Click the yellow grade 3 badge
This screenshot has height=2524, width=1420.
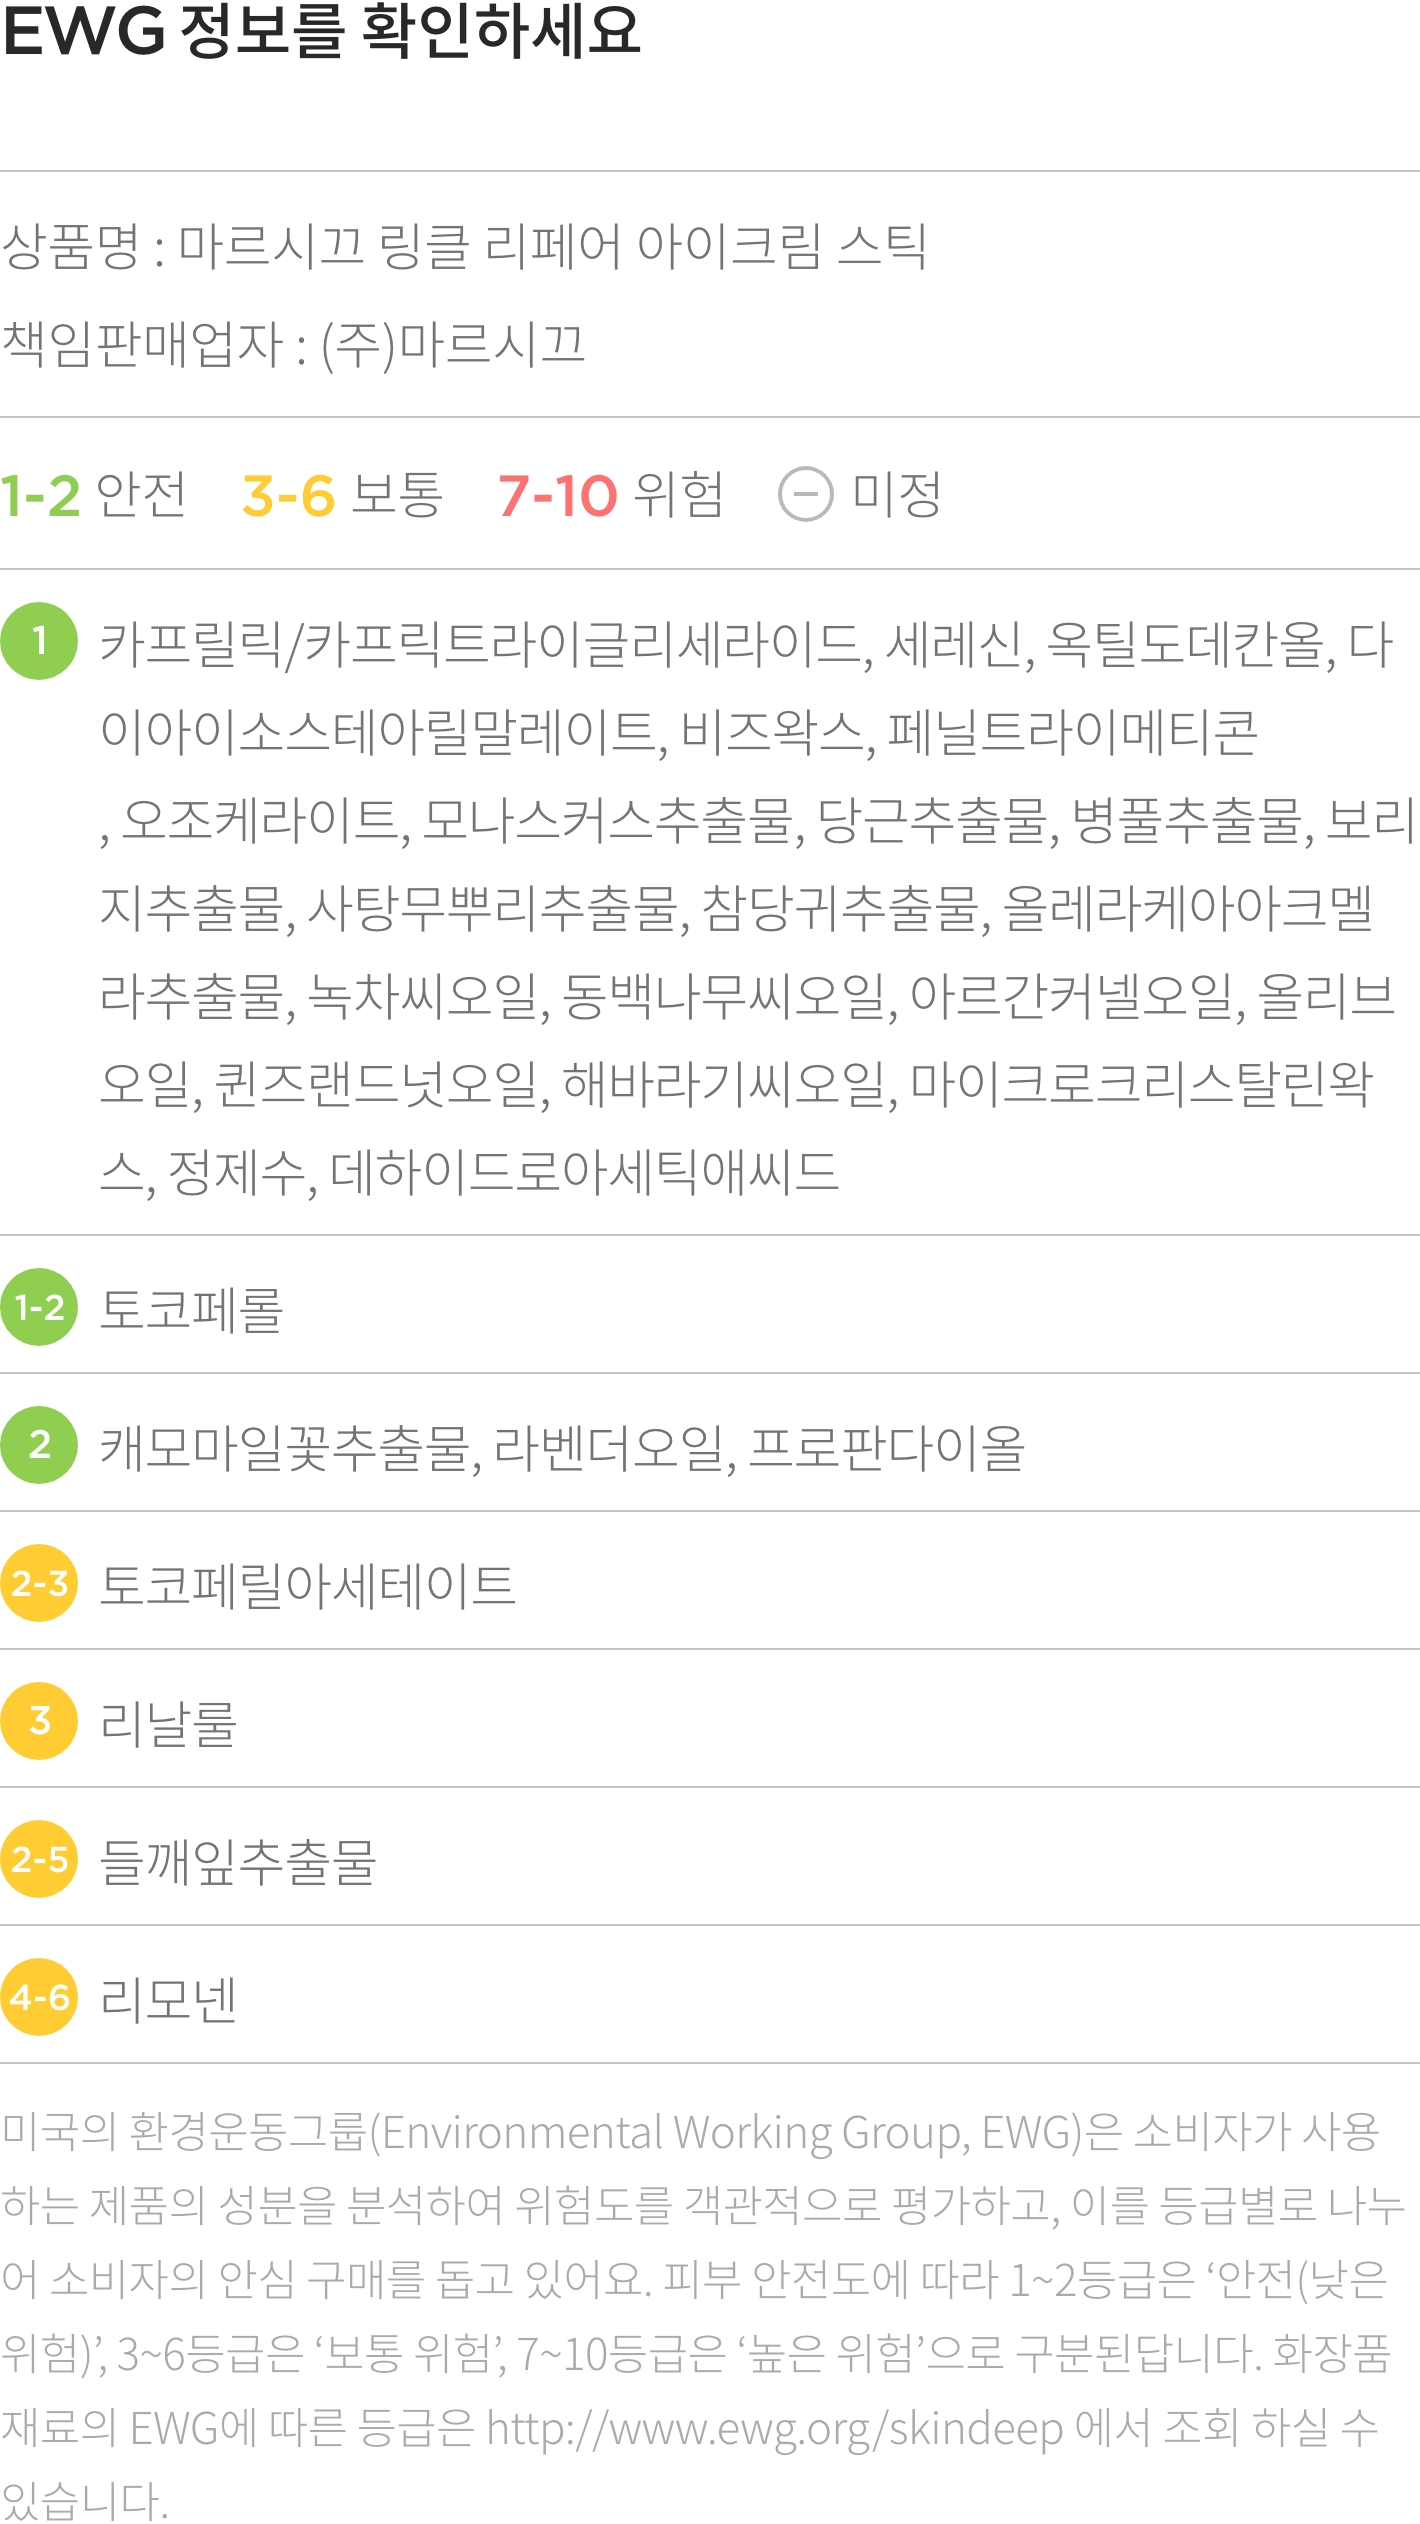pyautogui.click(x=39, y=1721)
